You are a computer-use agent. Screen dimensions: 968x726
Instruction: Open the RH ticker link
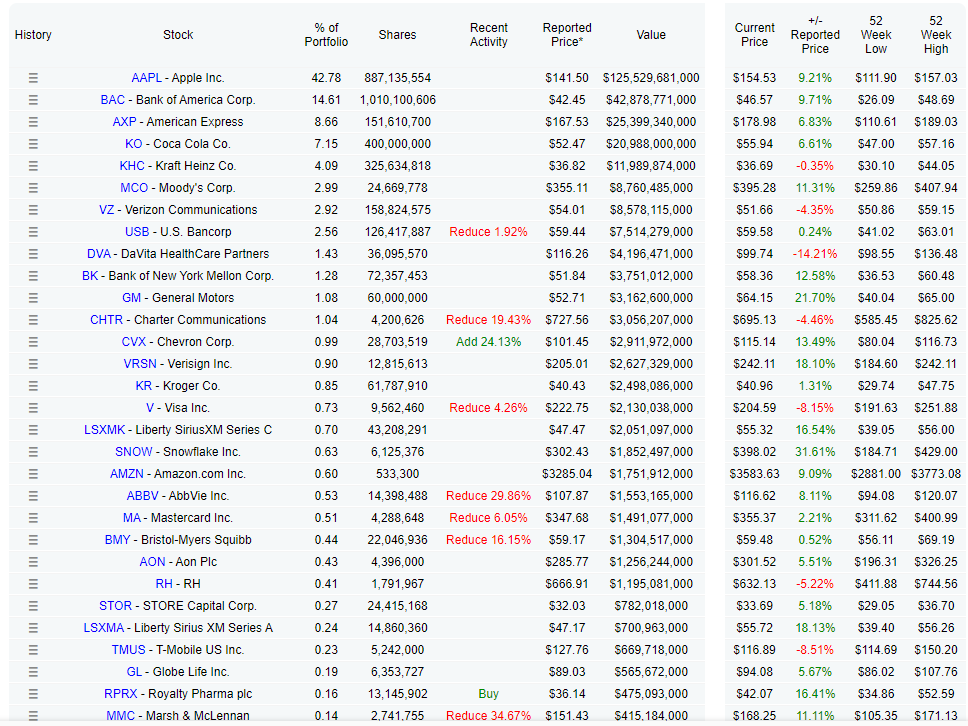[164, 584]
